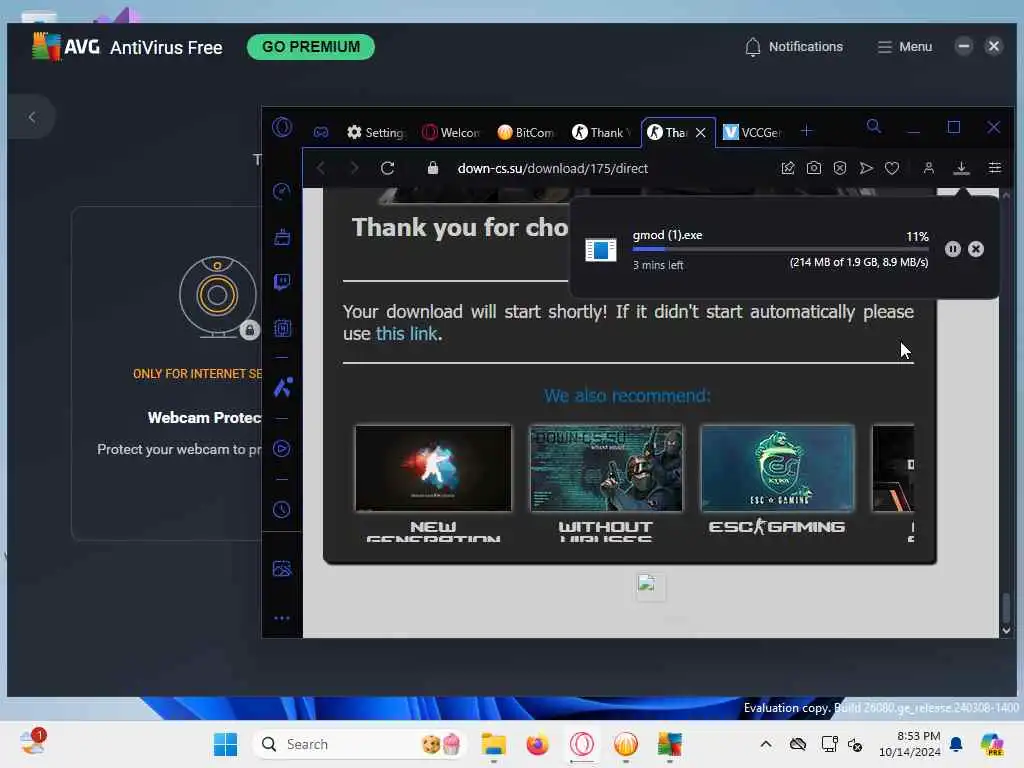This screenshot has height=768, width=1024.
Task: Open the Player icon in sidebar
Action: point(281,449)
